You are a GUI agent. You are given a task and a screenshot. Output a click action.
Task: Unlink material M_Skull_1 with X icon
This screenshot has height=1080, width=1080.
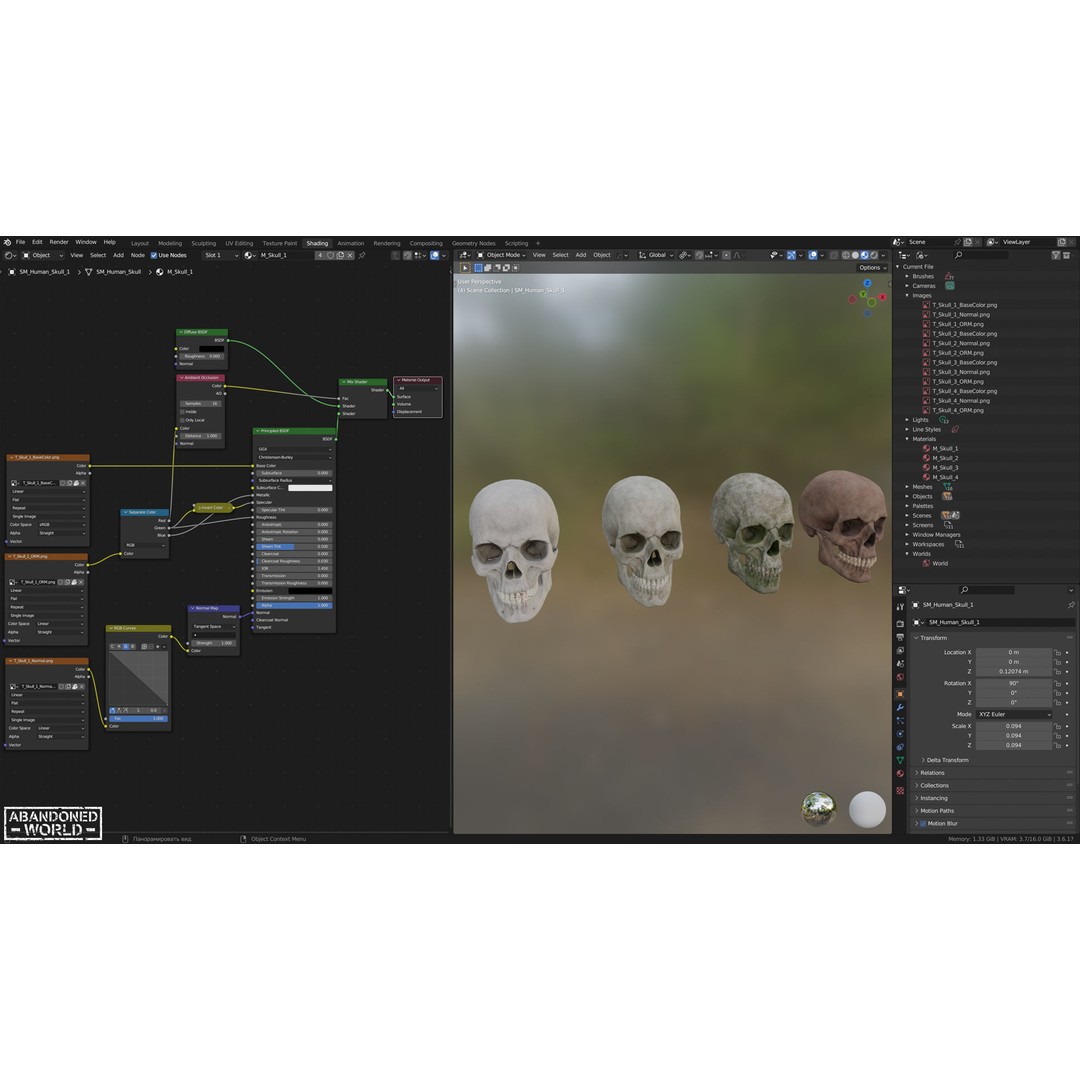tap(350, 256)
